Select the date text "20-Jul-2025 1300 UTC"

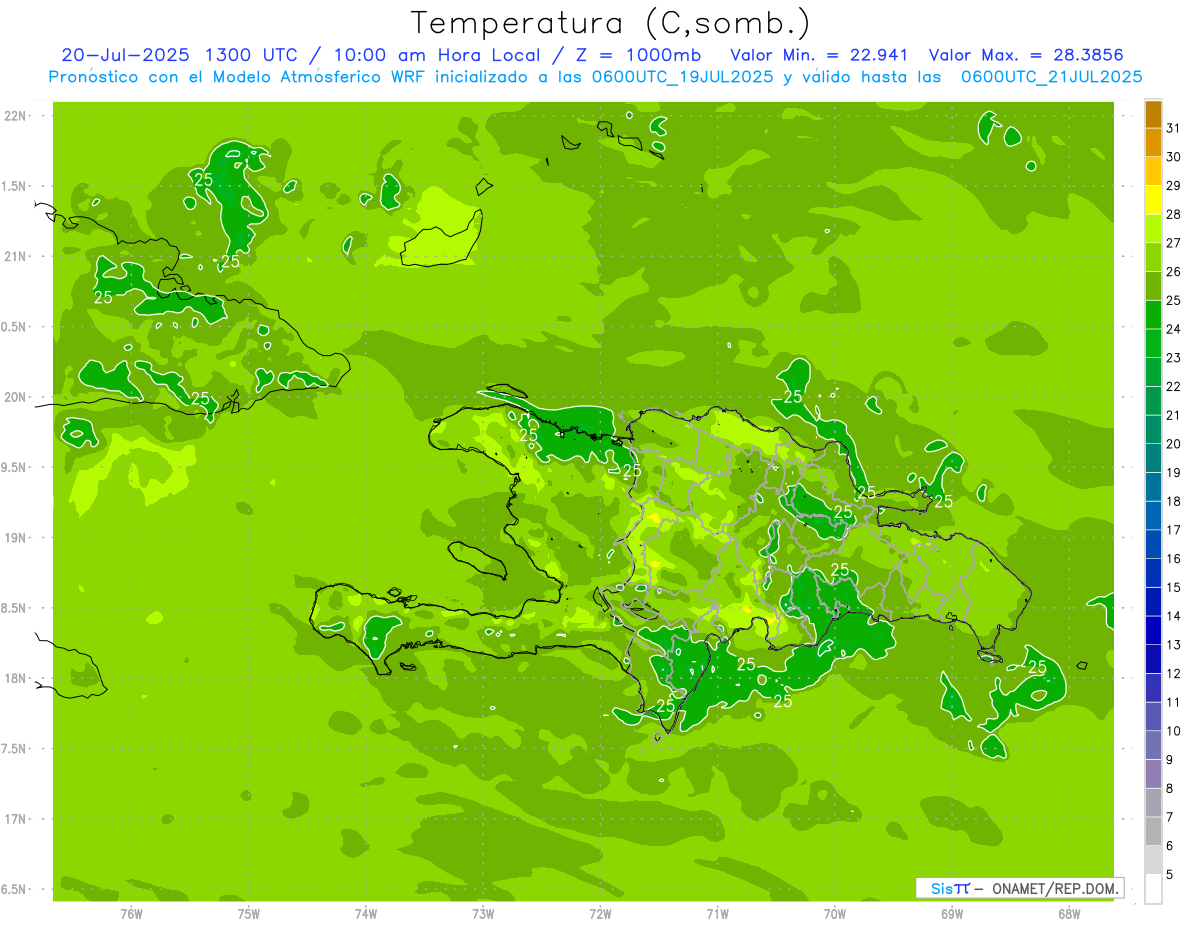tap(179, 54)
